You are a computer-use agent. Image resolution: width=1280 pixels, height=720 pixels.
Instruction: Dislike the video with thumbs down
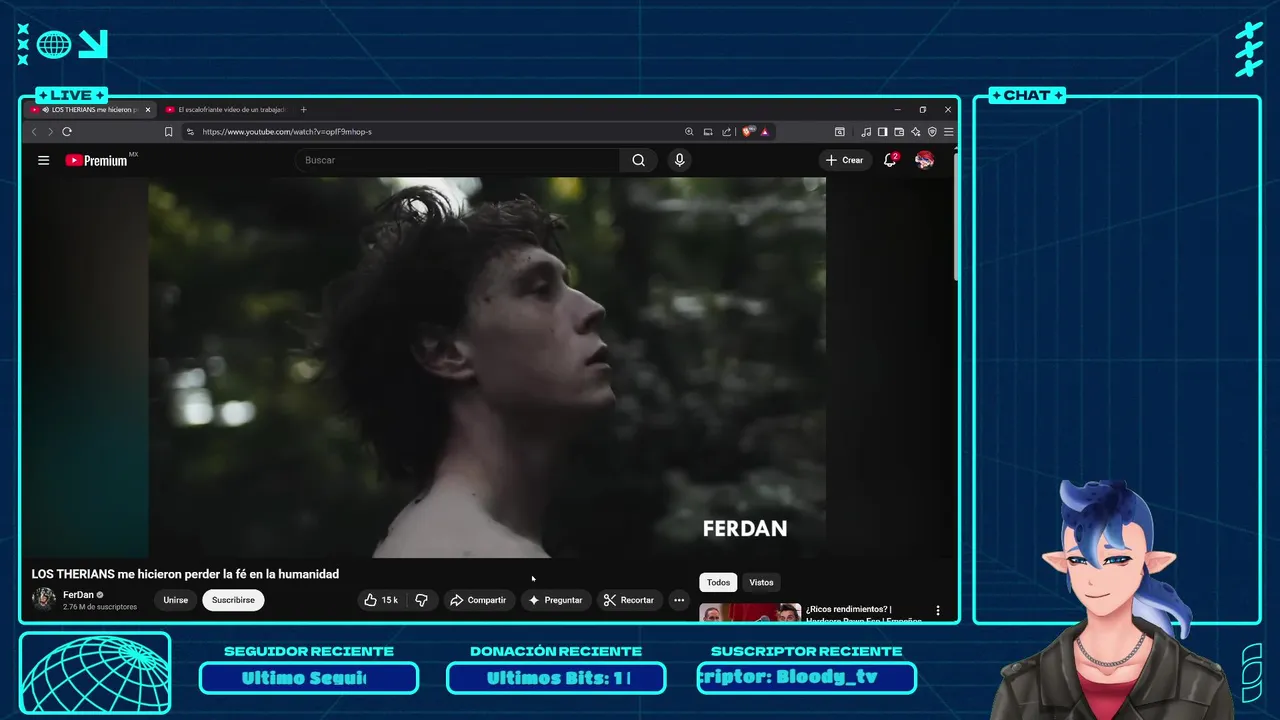point(421,600)
